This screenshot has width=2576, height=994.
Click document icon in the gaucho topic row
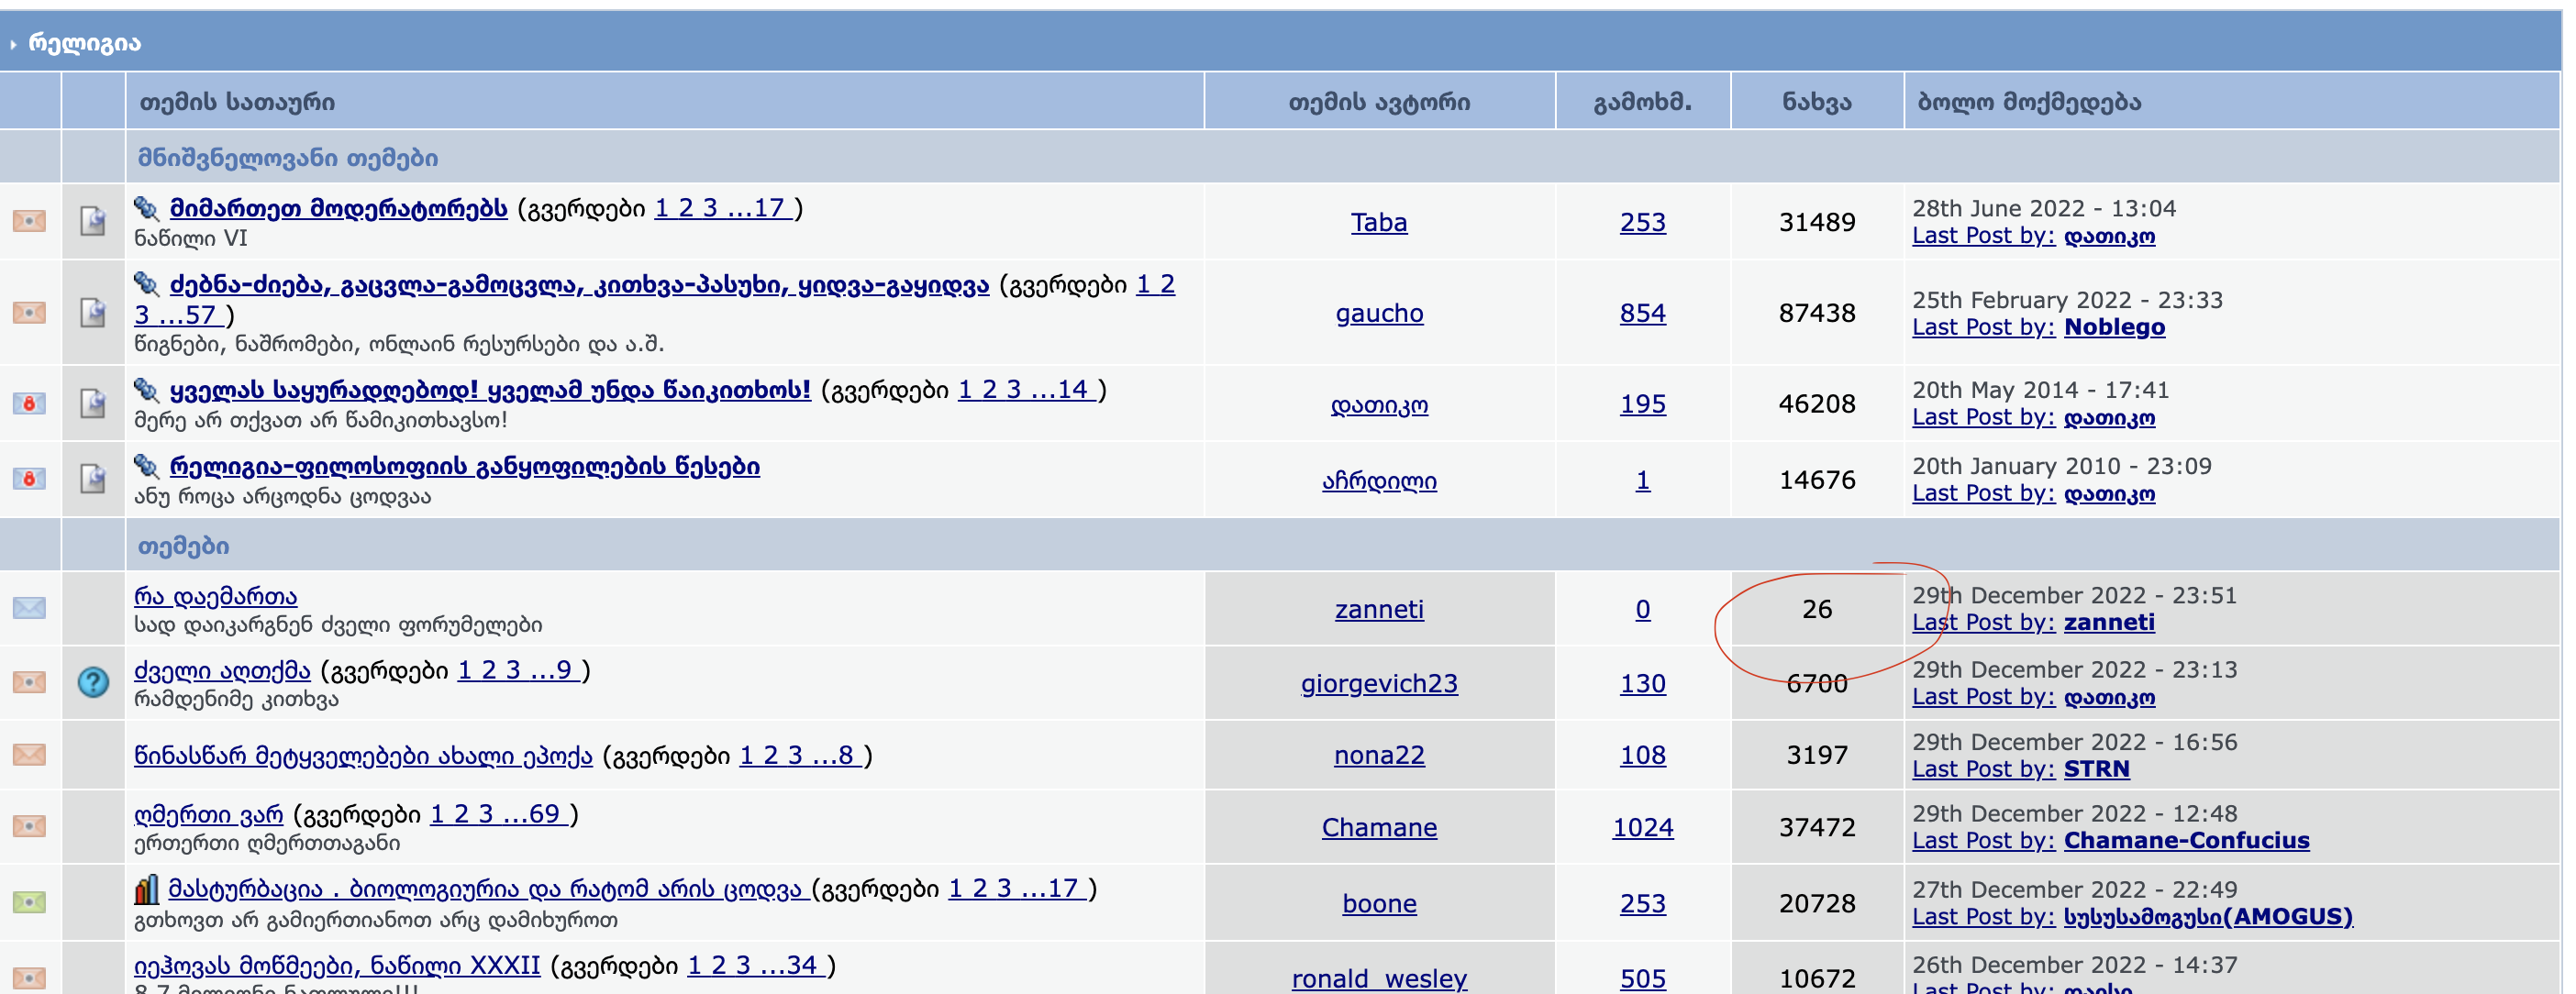click(93, 313)
